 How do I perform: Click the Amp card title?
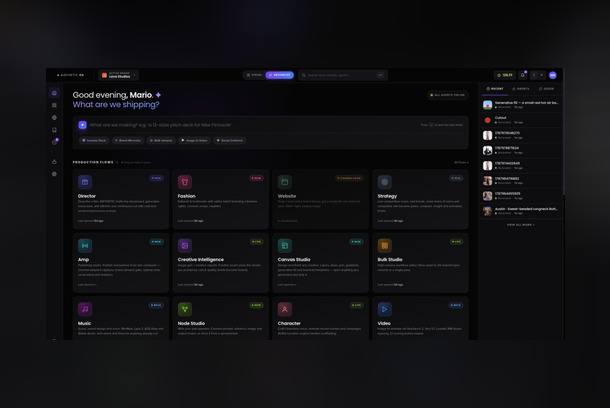[83, 259]
